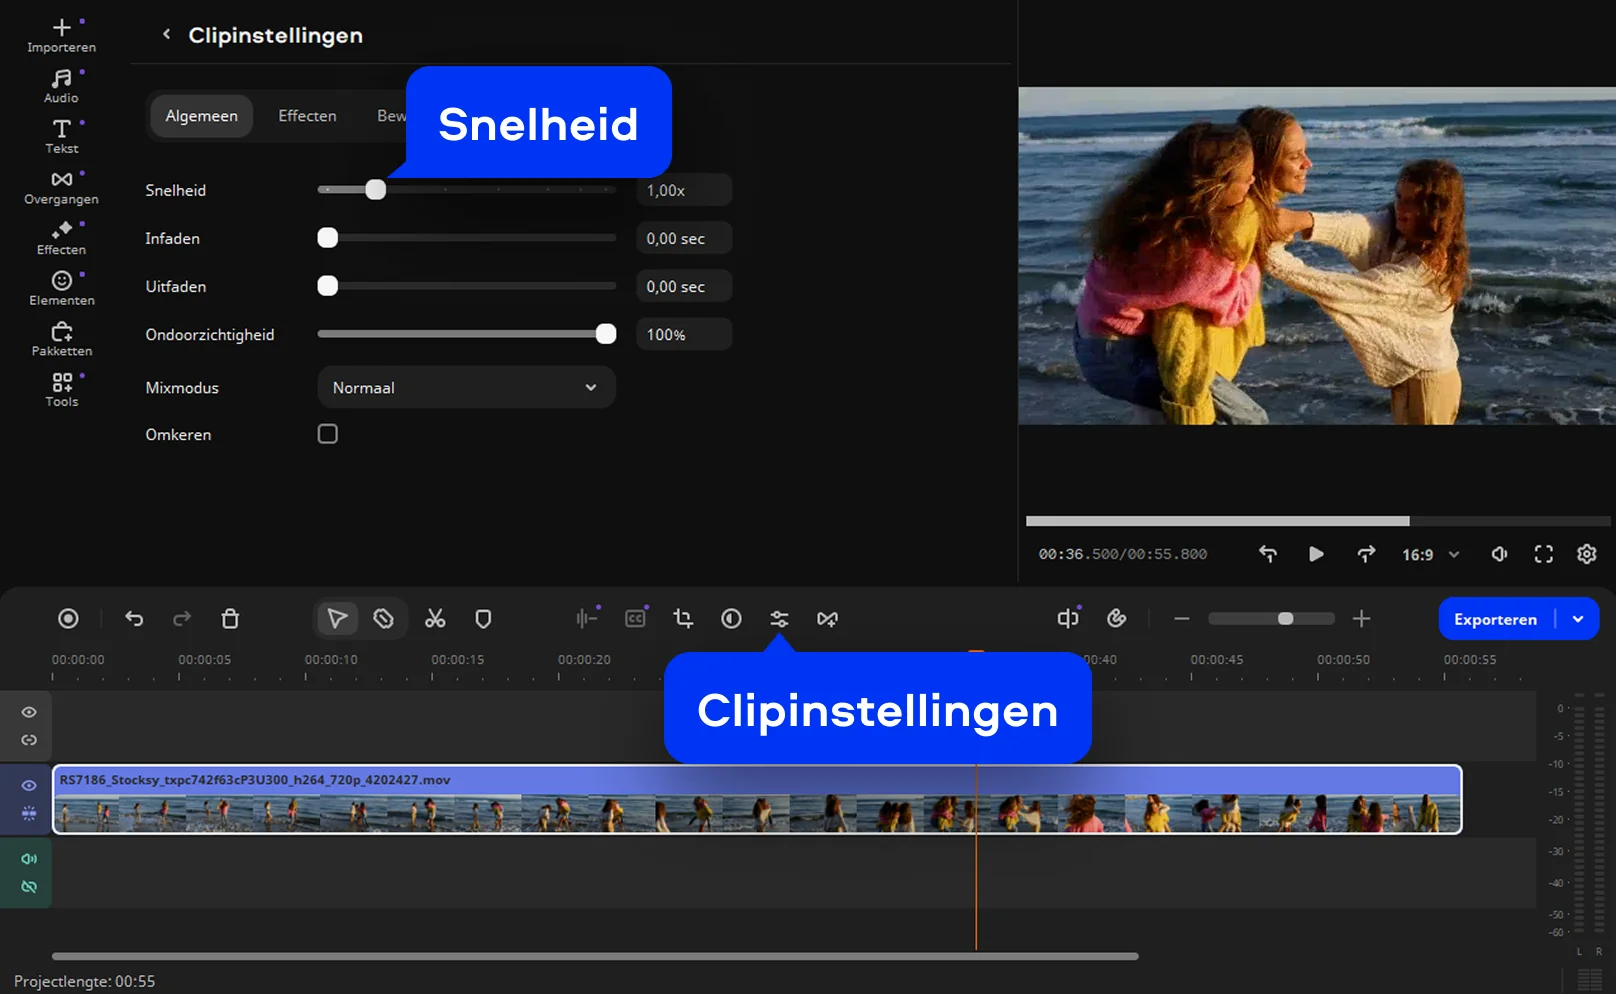Switch to the Effecten tab

[x=307, y=116]
